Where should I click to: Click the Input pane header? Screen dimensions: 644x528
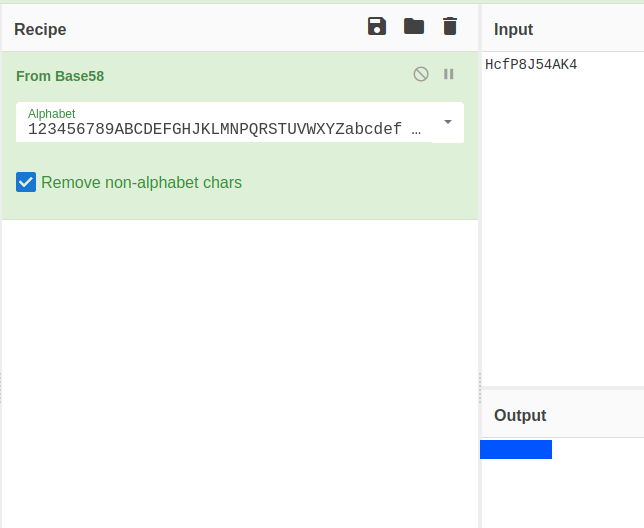[514, 29]
